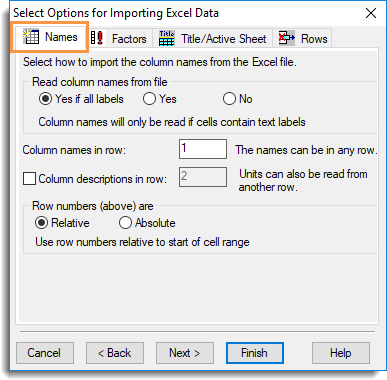387x380 pixels.
Task: Open Help for this dialog
Action: coord(341,353)
